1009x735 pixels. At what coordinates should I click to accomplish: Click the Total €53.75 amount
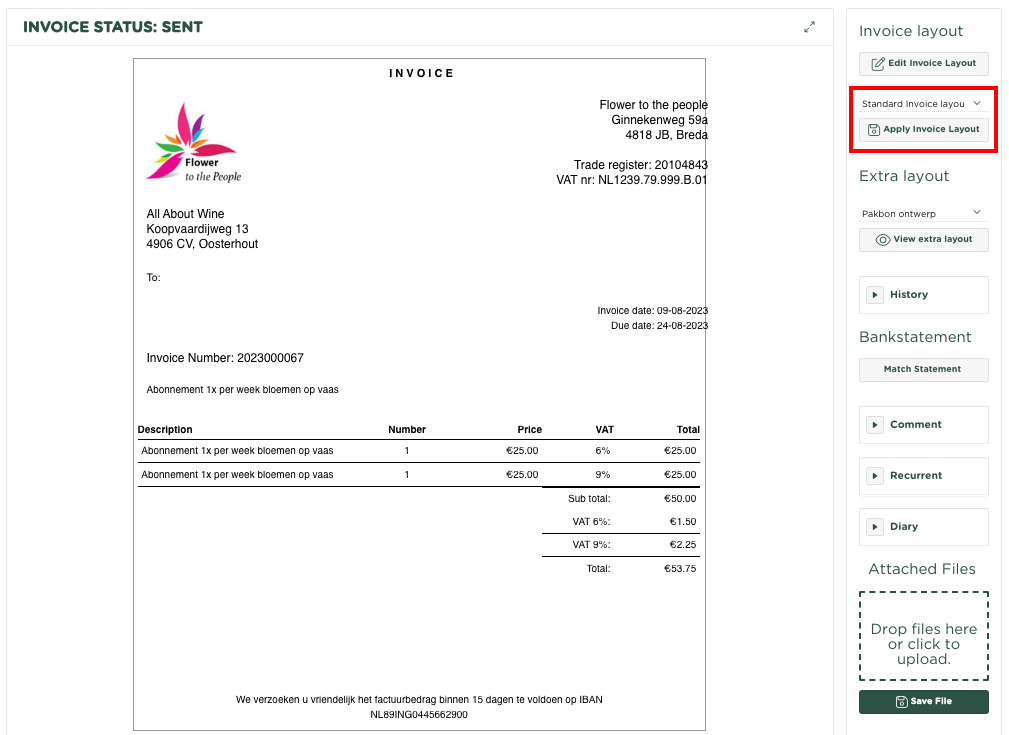tap(680, 569)
